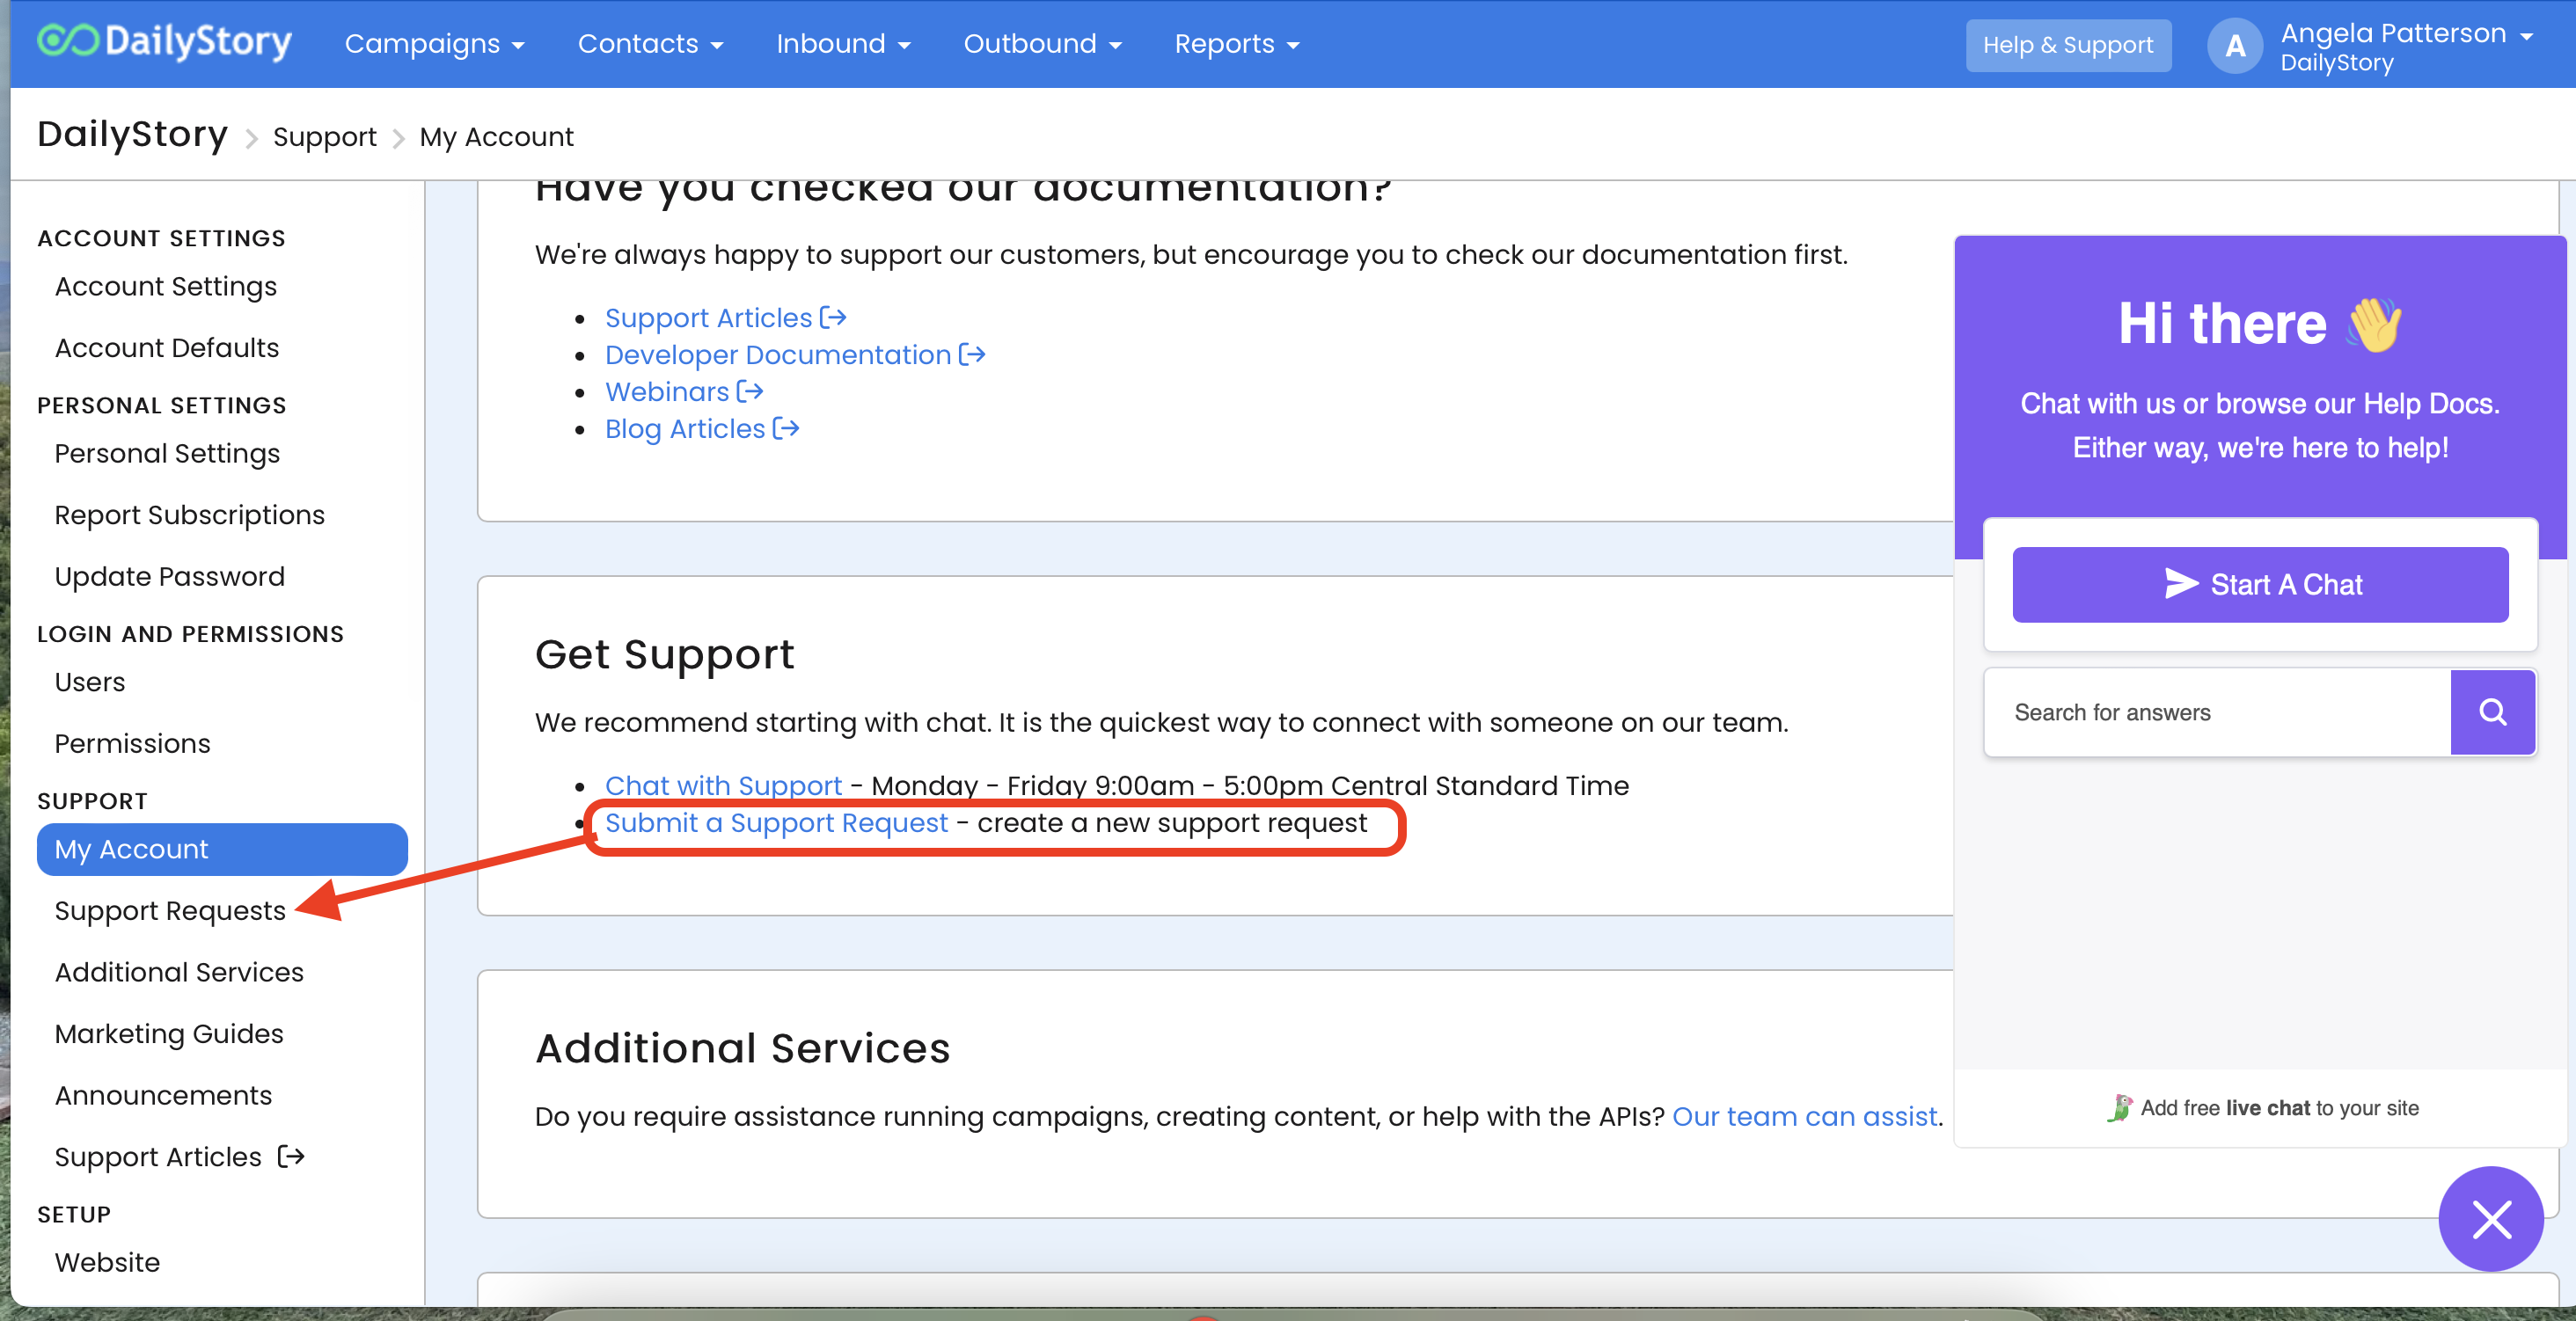The width and height of the screenshot is (2576, 1321).
Task: Open Support Requests in sidebar
Action: pos(170,911)
